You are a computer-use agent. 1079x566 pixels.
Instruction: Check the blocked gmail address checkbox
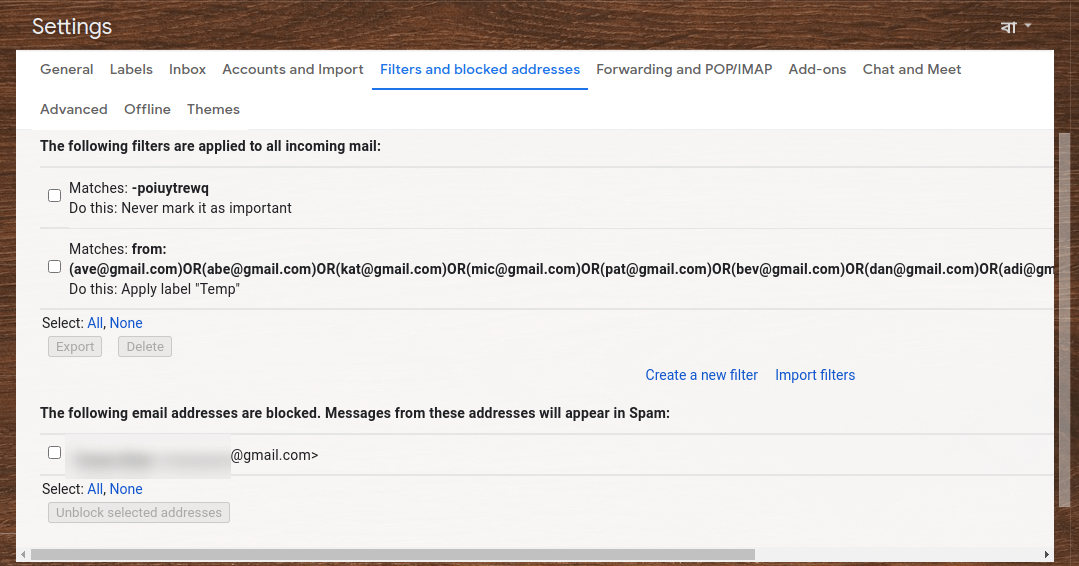tap(54, 453)
